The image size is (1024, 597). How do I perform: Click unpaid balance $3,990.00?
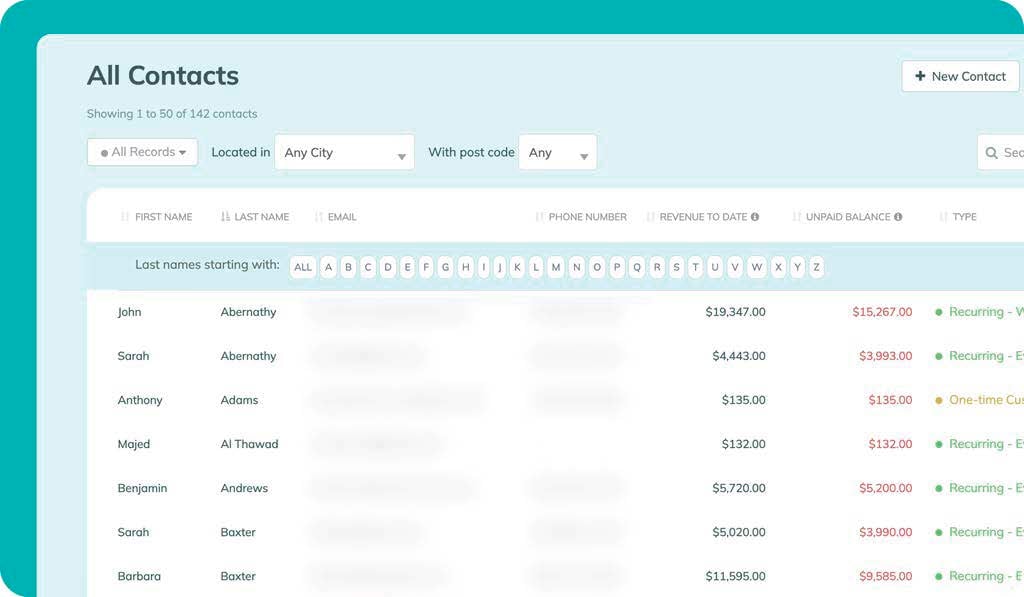tap(886, 532)
